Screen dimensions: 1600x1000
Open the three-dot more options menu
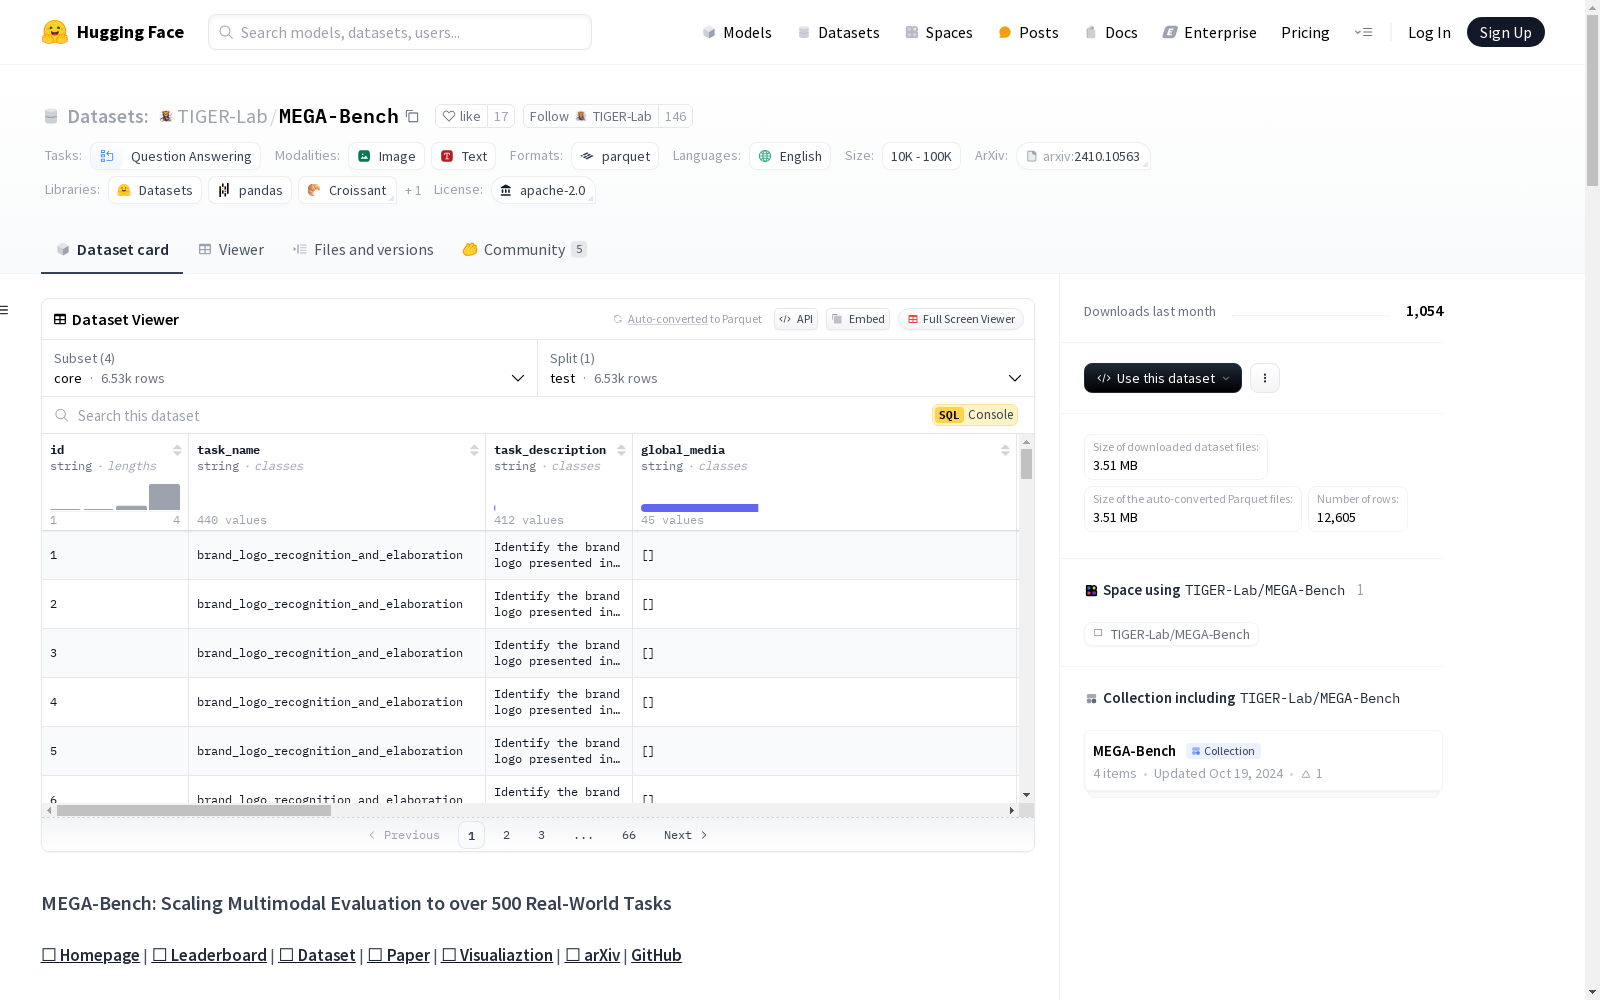coord(1265,378)
